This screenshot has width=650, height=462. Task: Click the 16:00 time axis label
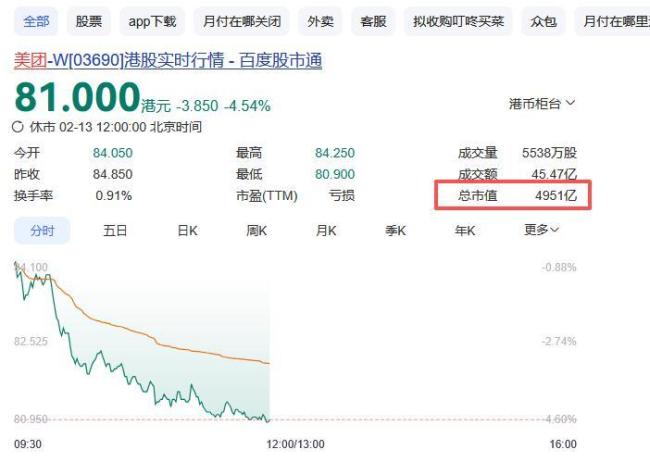tap(563, 444)
